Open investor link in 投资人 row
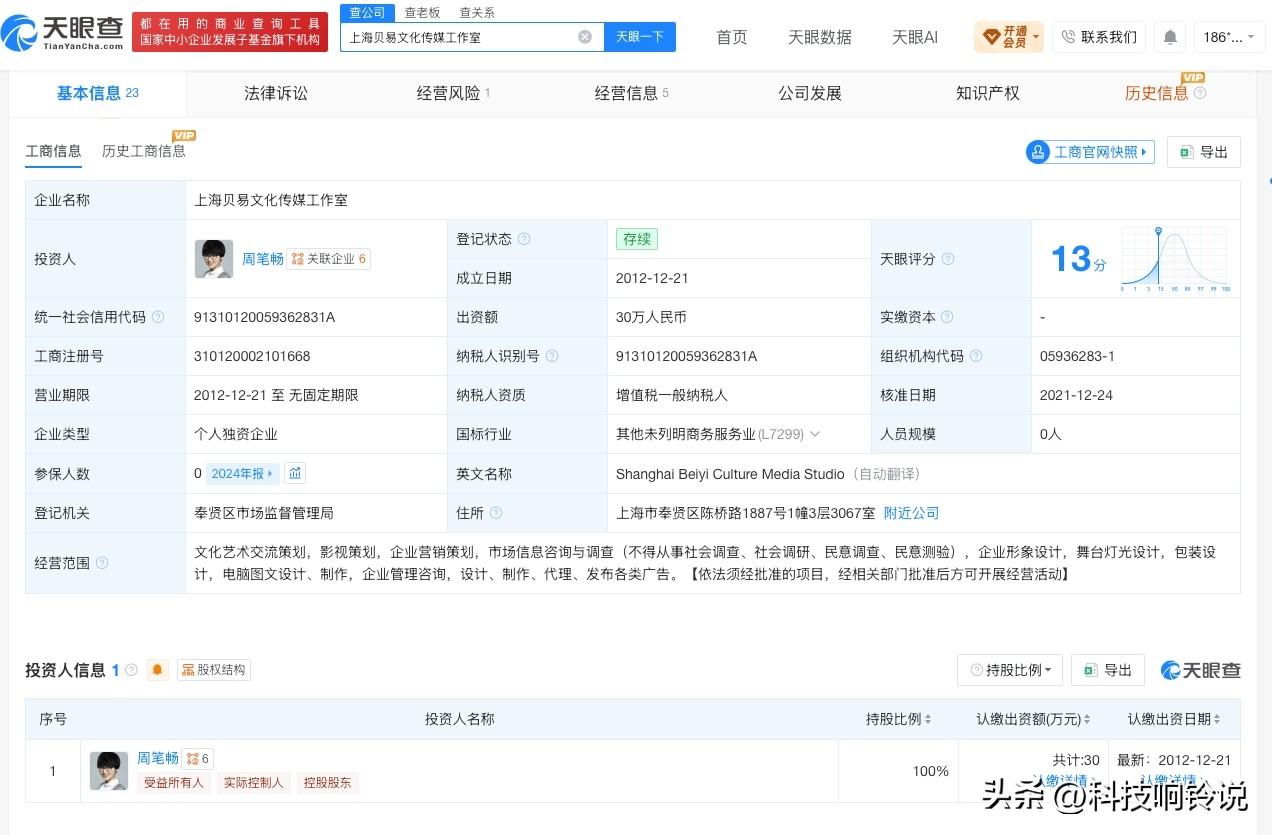 (263, 259)
